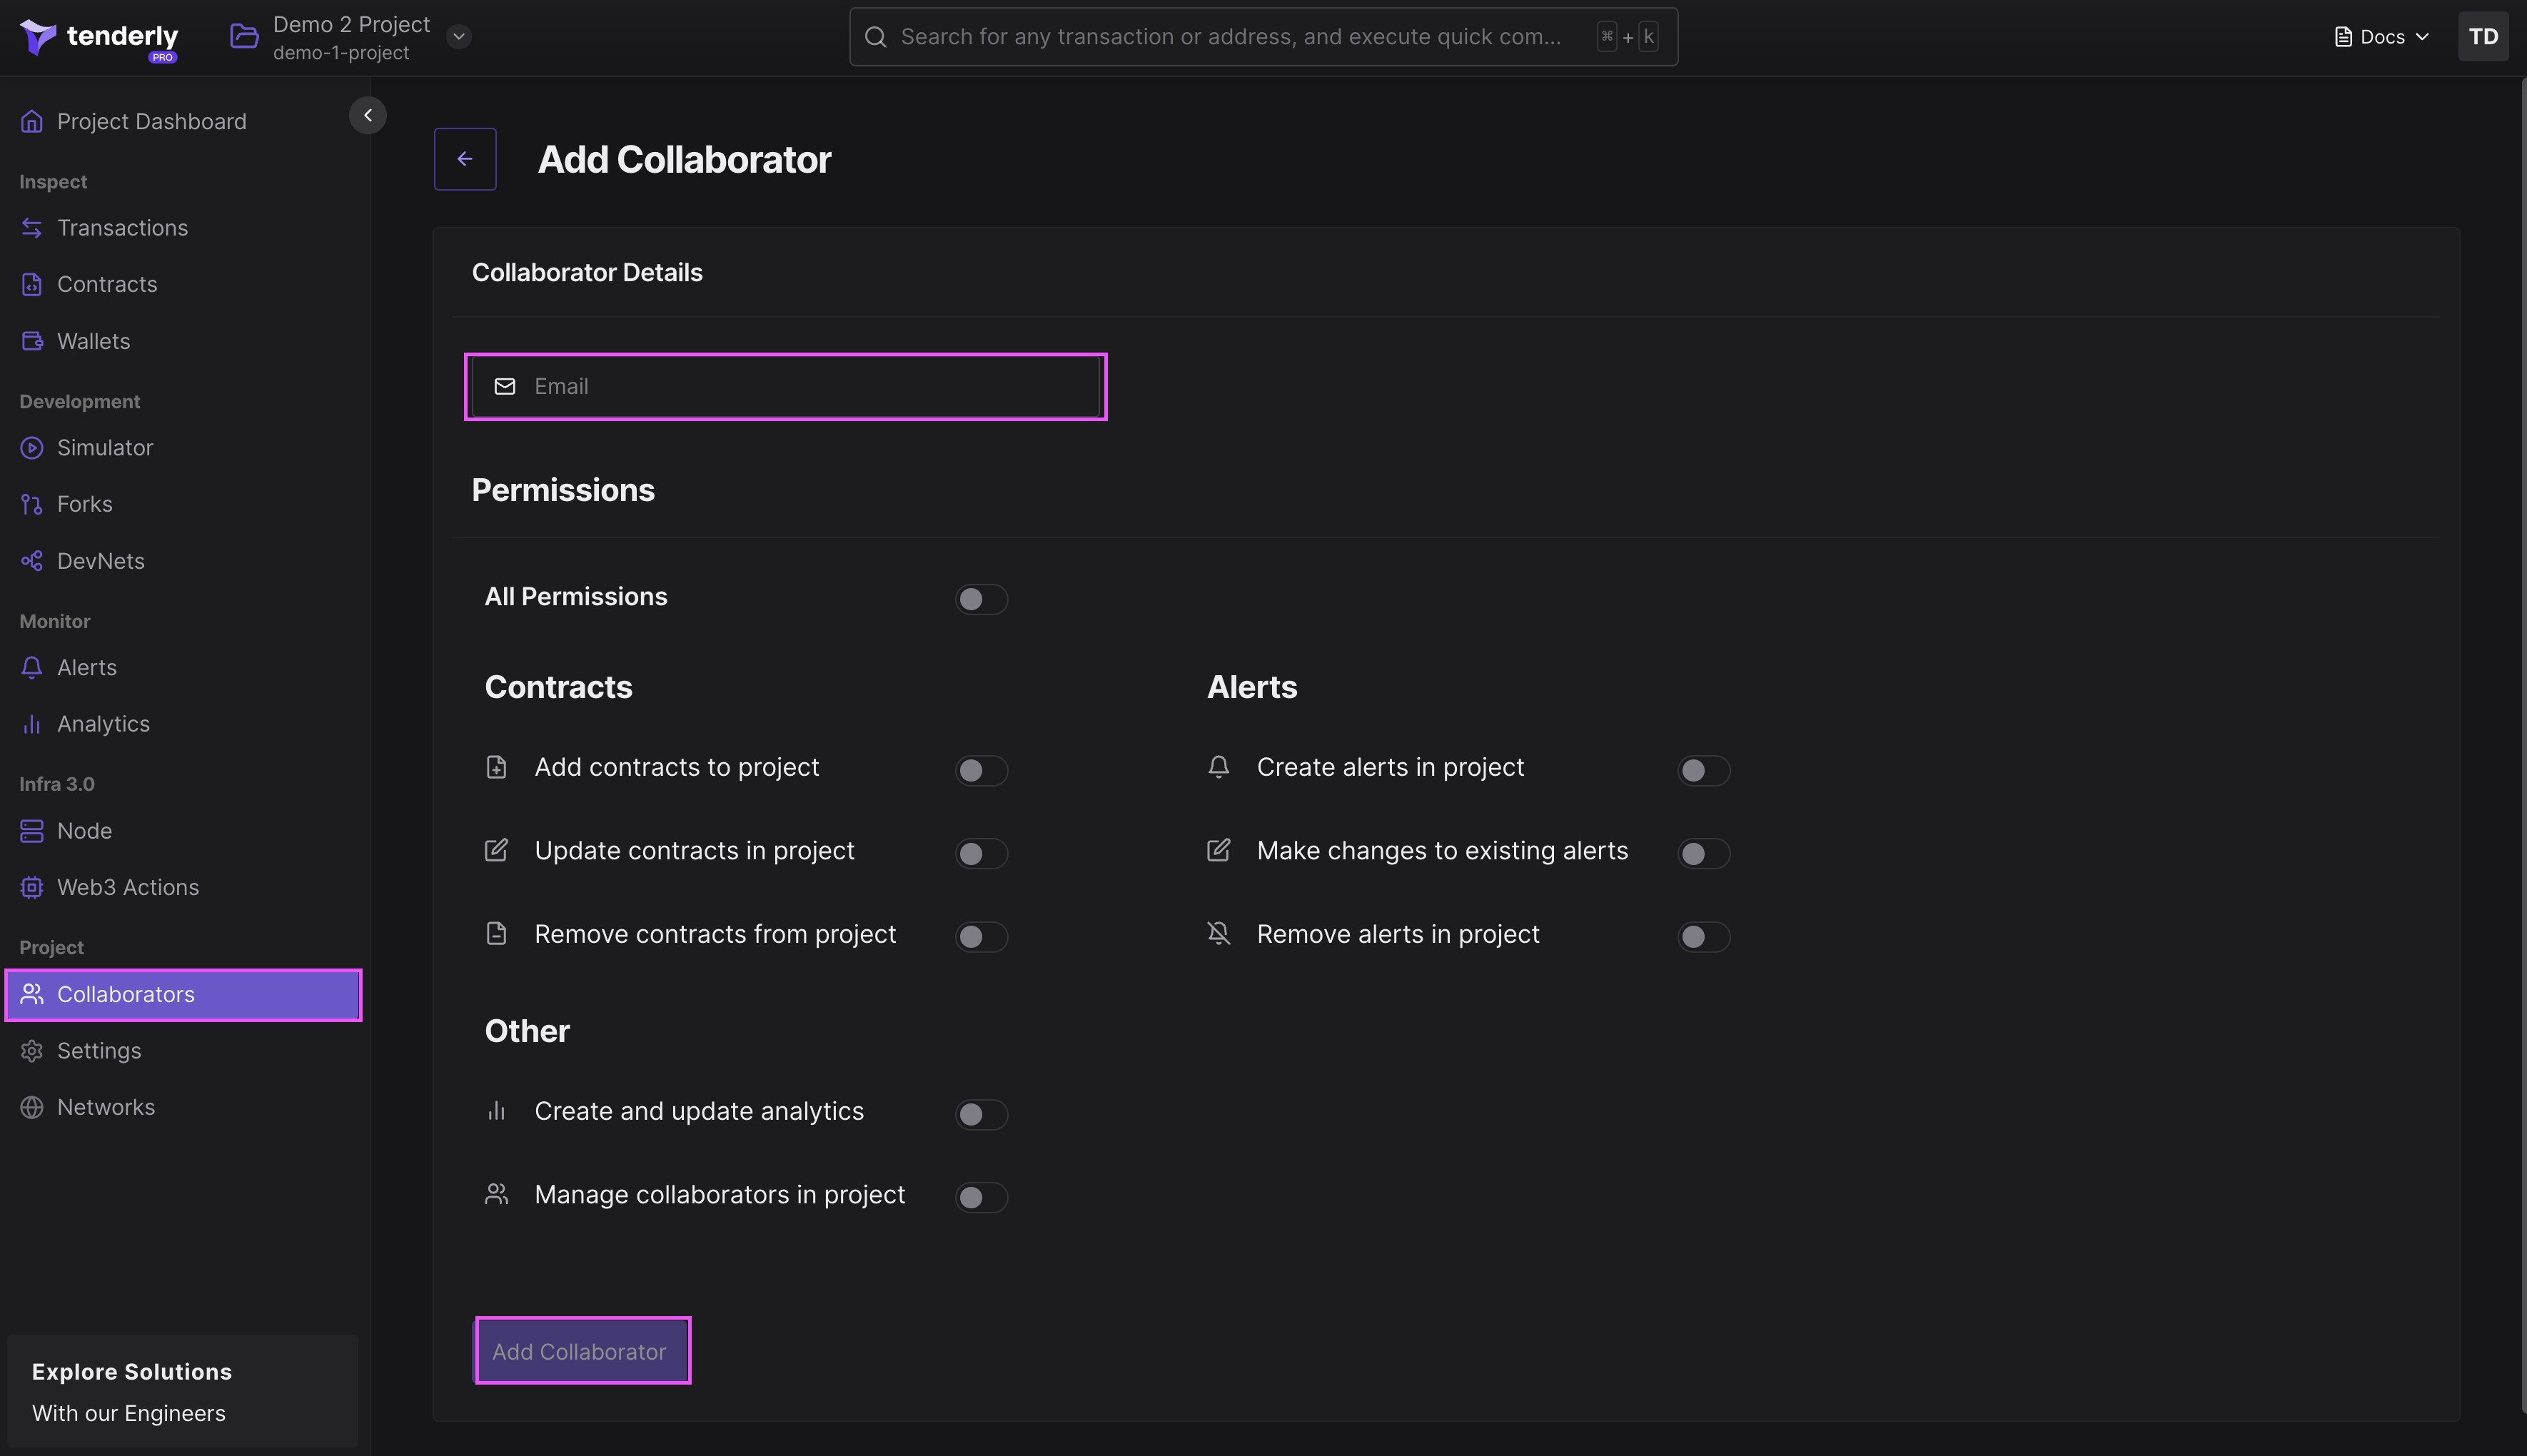This screenshot has height=1456, width=2527.
Task: Go to Transactions page
Action: (x=184, y=228)
